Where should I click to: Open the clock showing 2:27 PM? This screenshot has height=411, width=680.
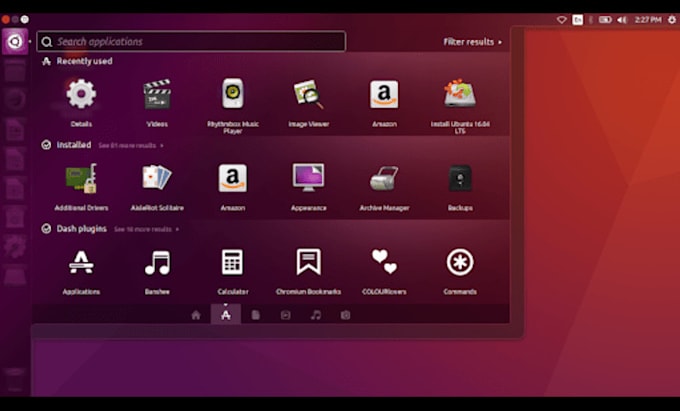pyautogui.click(x=648, y=20)
